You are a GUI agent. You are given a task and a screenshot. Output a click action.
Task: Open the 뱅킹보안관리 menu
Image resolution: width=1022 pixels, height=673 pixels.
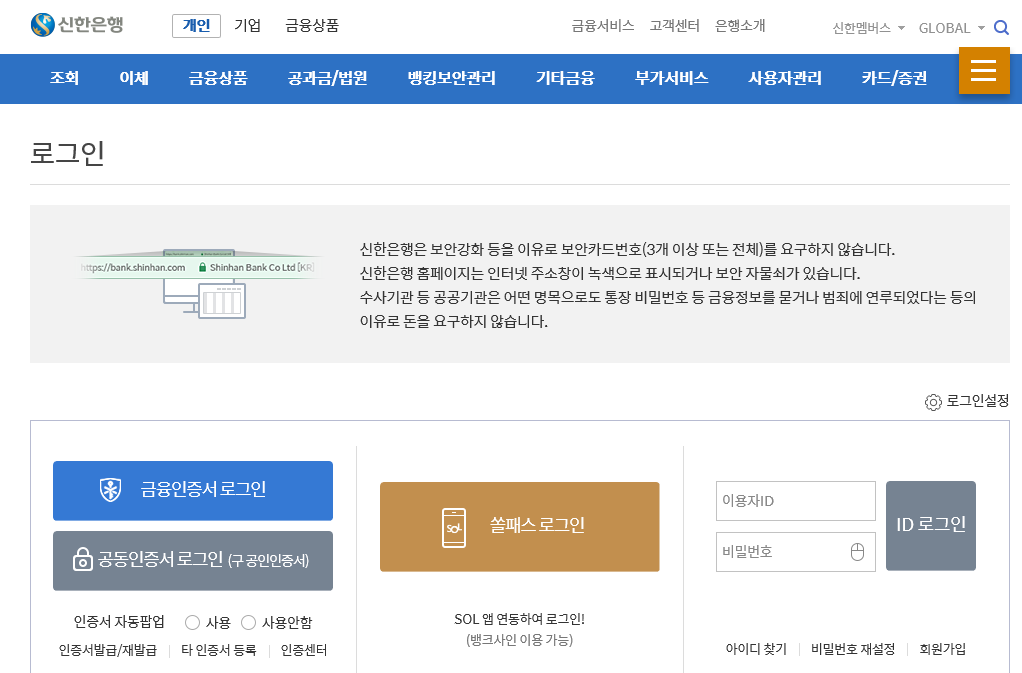coord(452,78)
